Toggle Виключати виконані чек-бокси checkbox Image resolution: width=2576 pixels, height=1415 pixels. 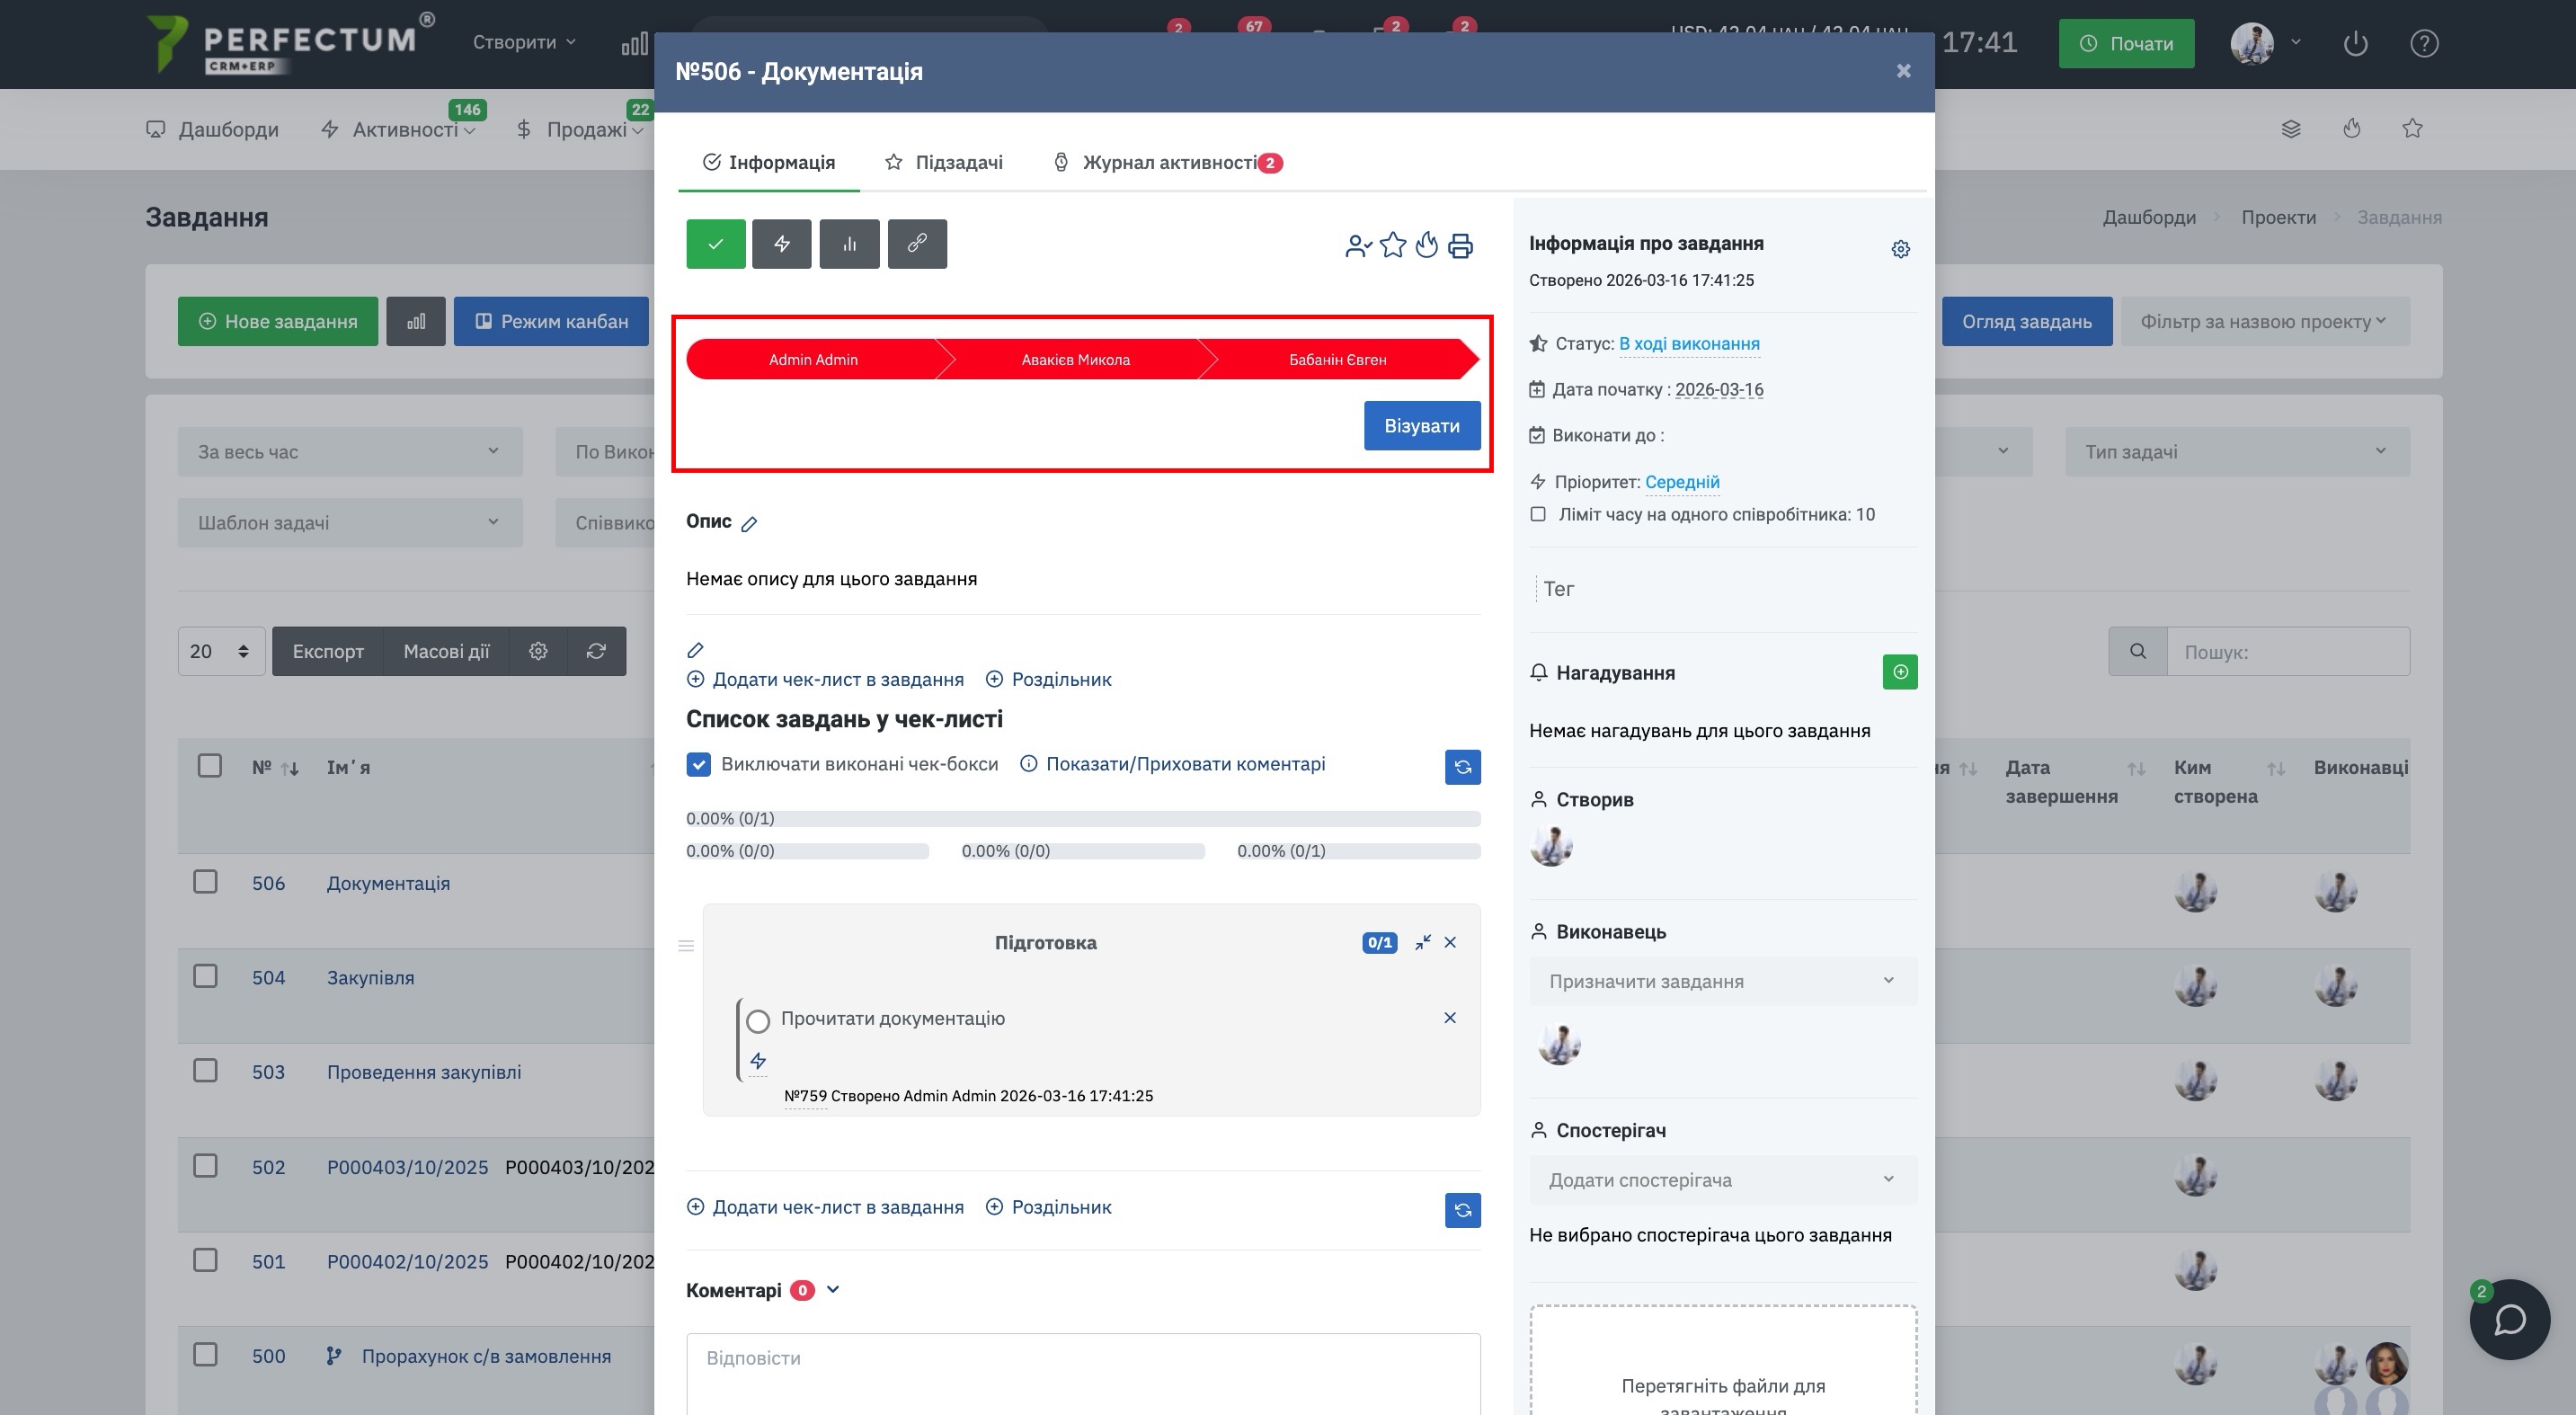point(699,765)
